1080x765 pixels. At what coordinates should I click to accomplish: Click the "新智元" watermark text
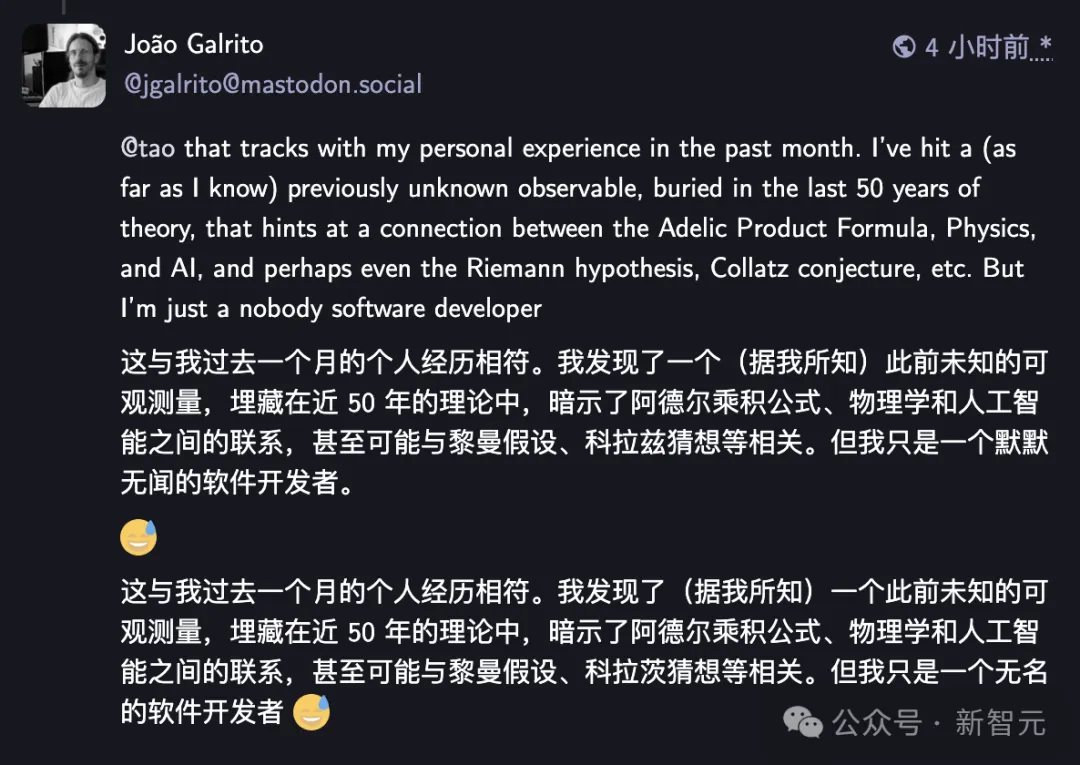[x=1000, y=722]
